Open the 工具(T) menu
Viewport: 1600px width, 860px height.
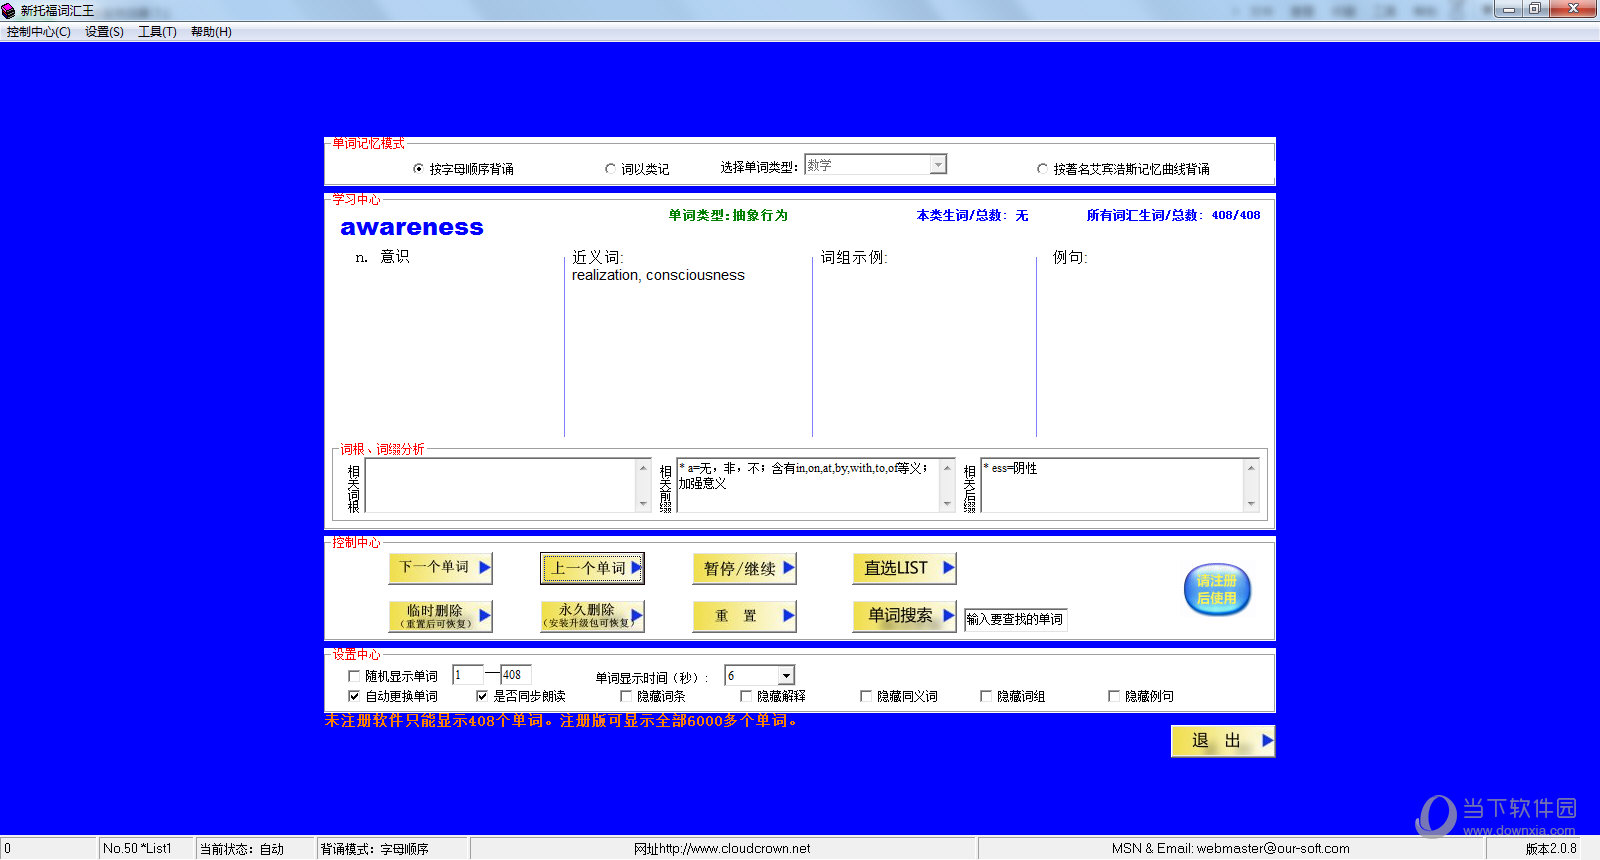click(157, 32)
